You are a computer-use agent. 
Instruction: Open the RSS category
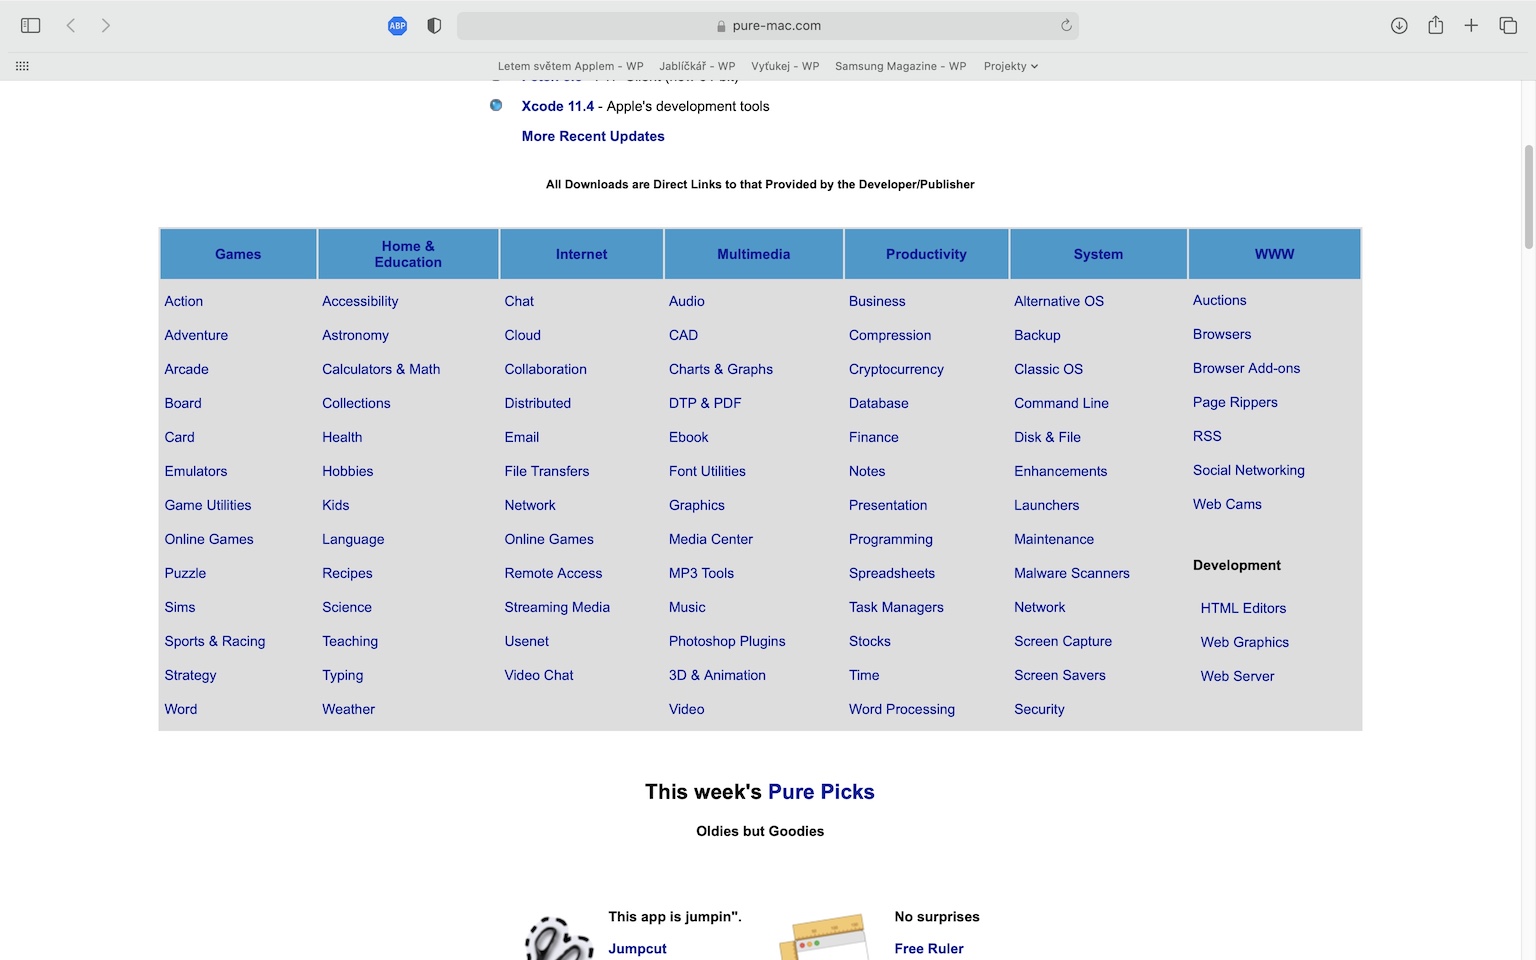pos(1207,436)
